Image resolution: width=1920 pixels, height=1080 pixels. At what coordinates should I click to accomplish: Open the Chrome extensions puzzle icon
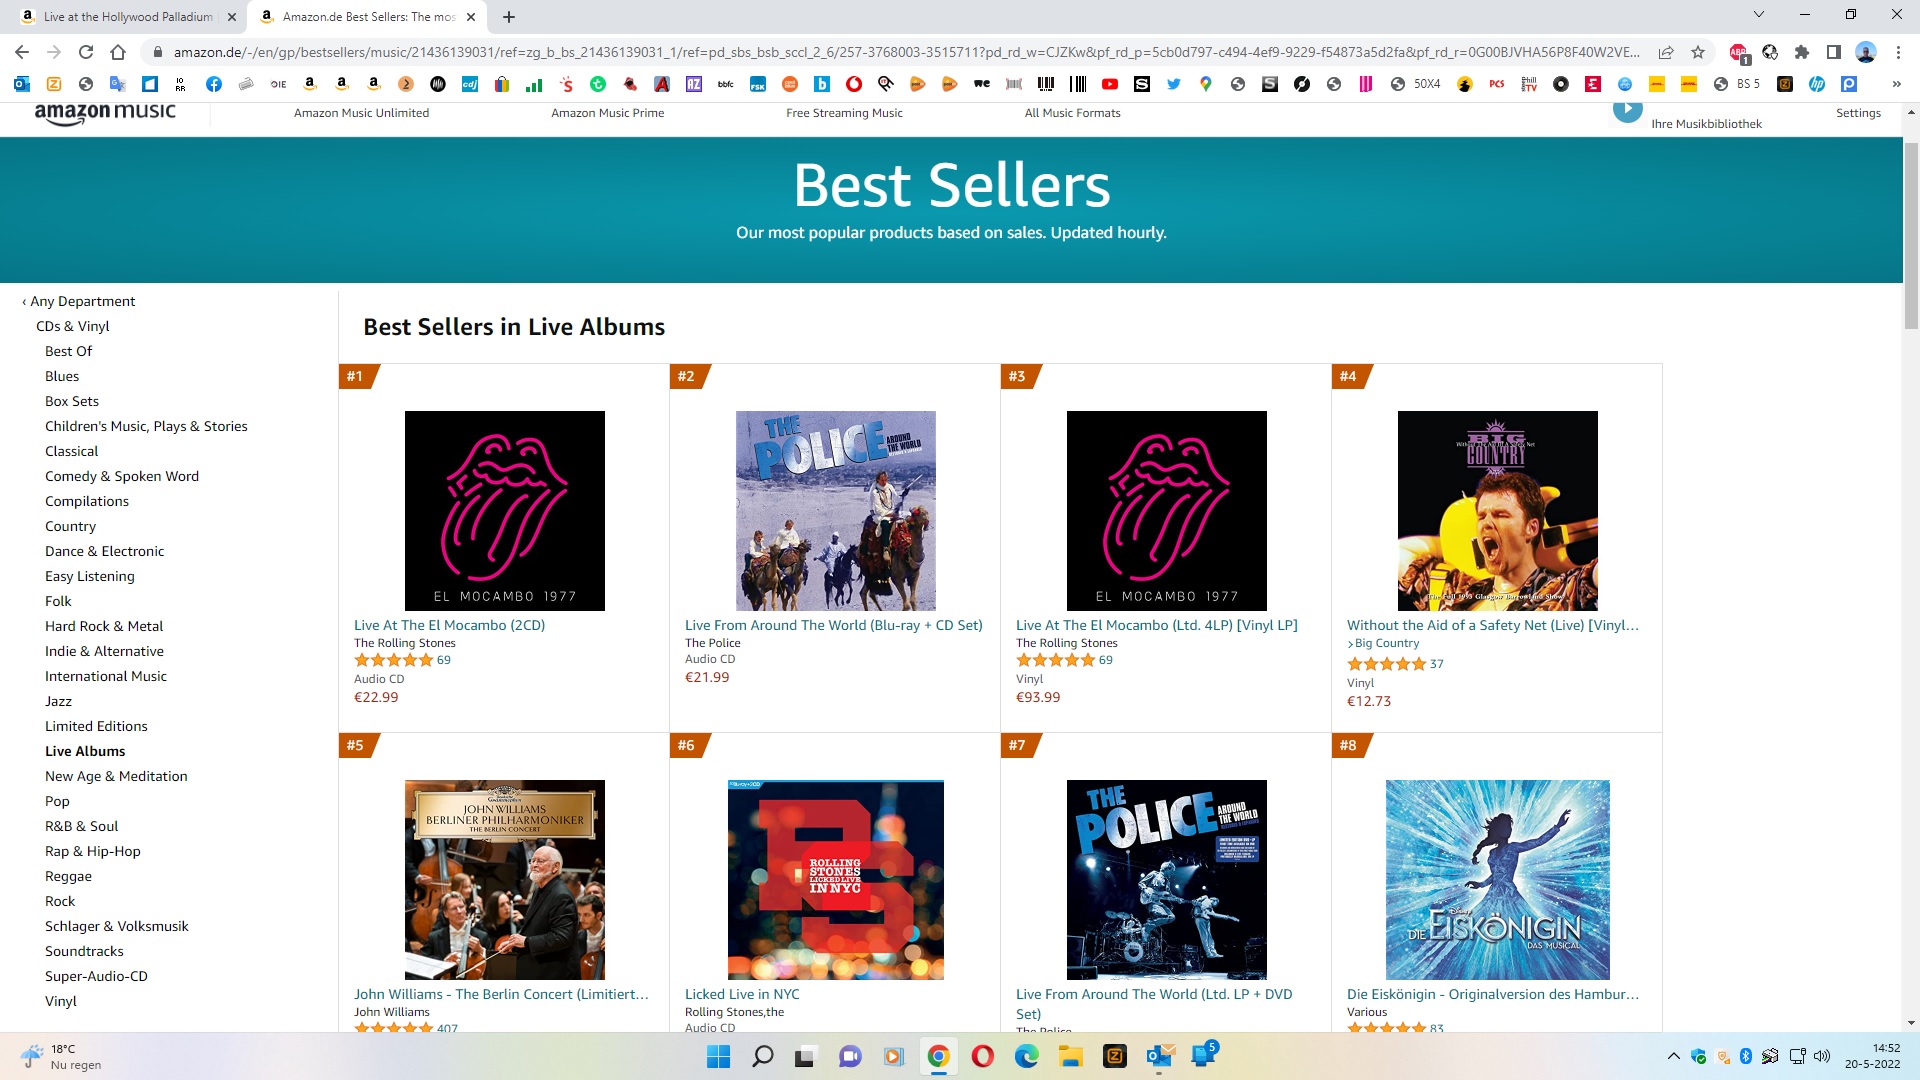(x=1802, y=52)
